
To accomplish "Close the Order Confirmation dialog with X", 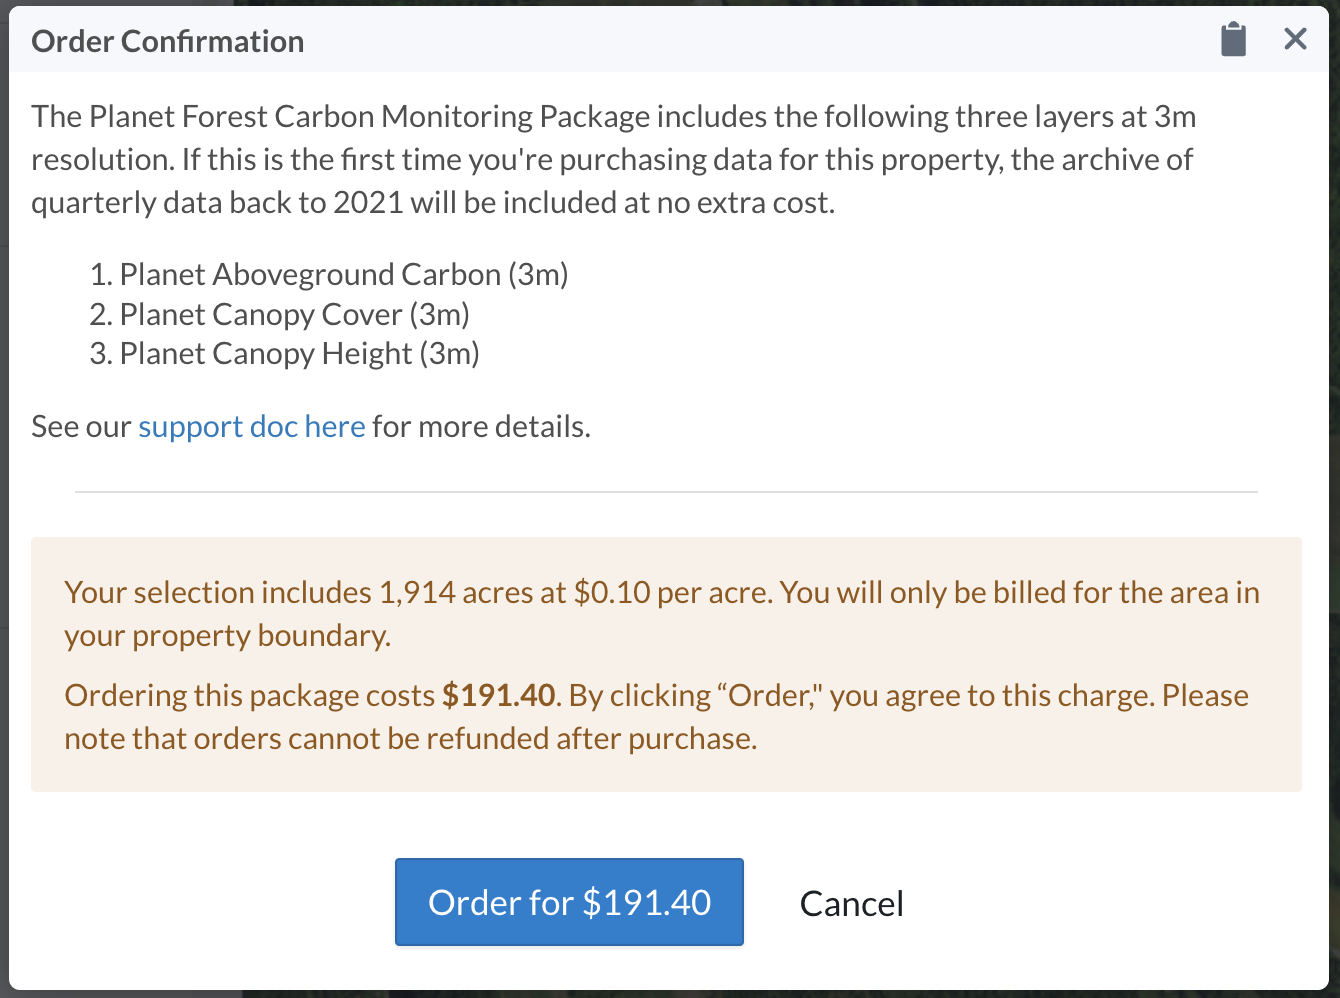I will (x=1295, y=39).
